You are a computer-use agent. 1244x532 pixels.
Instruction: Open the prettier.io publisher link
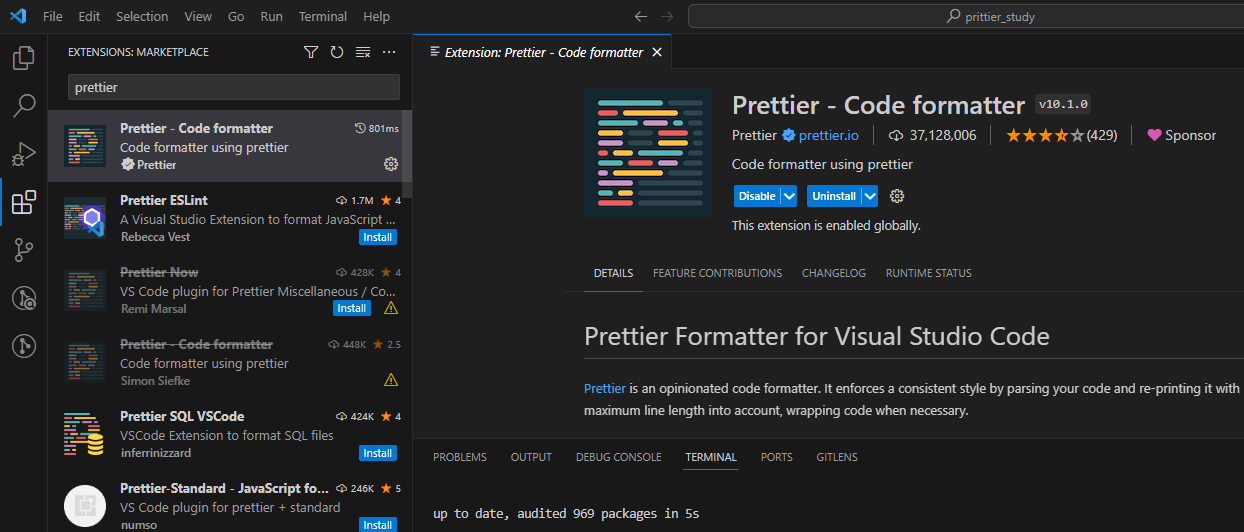click(829, 135)
